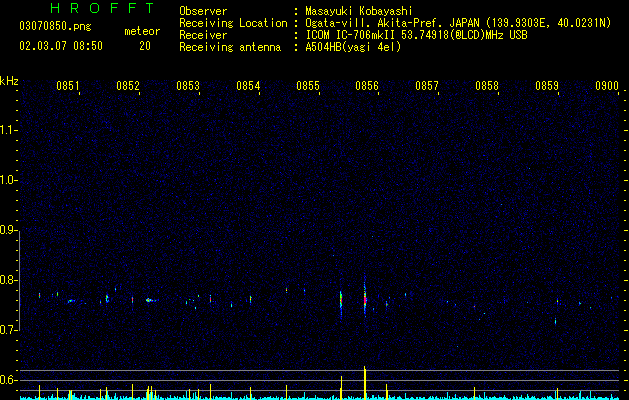Viewport: 629px width, 400px height.
Task: Click the 0859 time marker
Action: click(547, 86)
